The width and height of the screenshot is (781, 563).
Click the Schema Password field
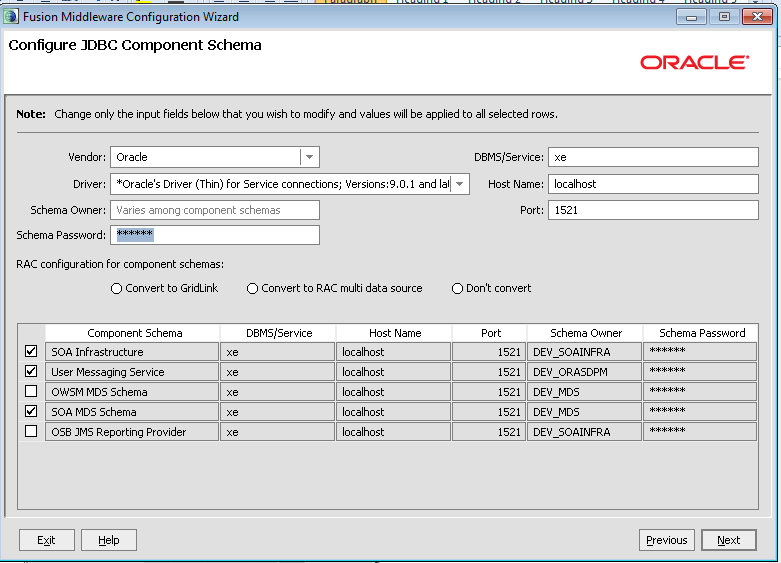tap(214, 235)
